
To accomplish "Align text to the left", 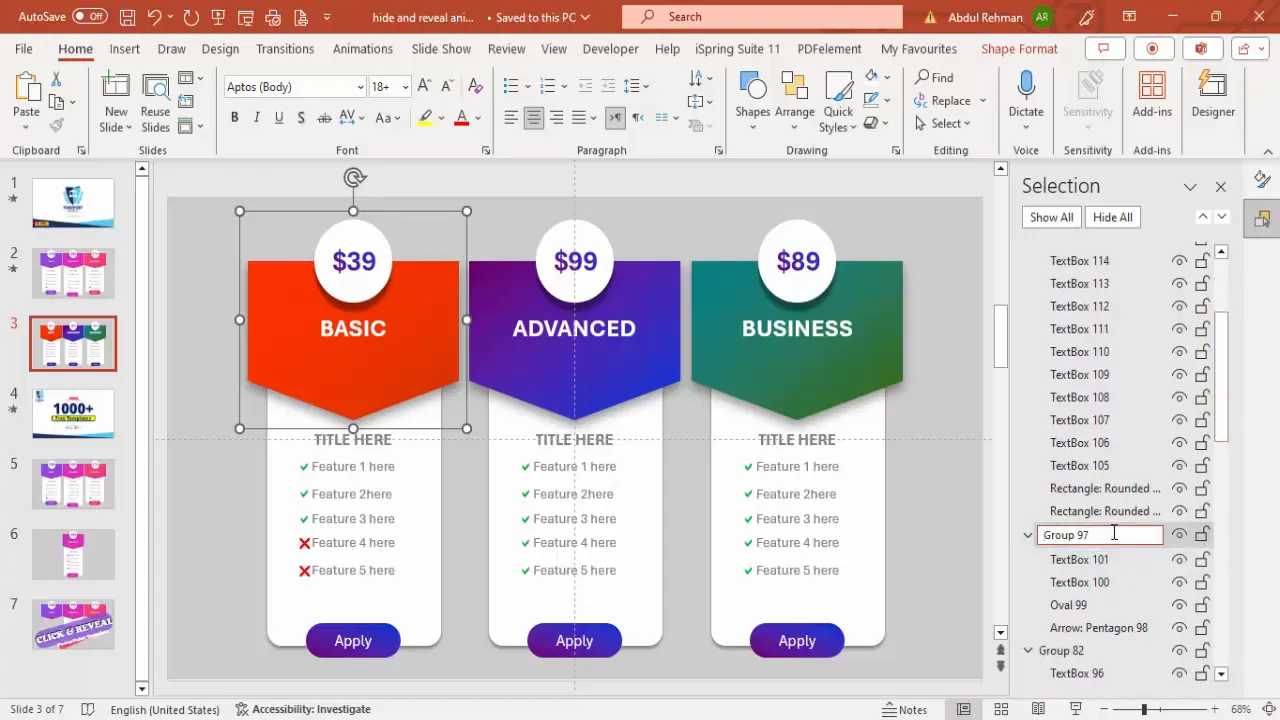I will pos(511,118).
